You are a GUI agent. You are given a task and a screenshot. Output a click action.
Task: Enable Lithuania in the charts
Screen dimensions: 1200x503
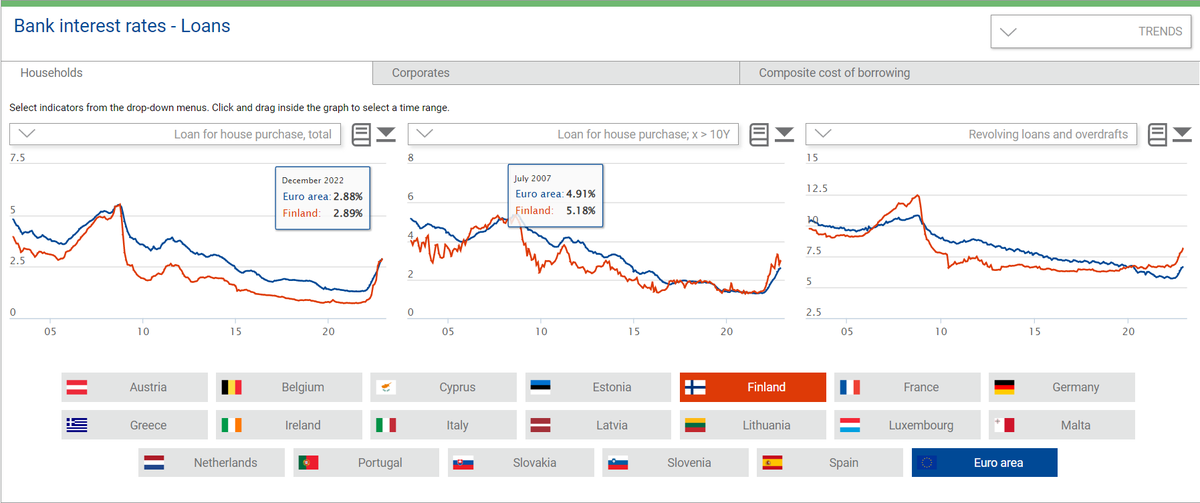(753, 425)
